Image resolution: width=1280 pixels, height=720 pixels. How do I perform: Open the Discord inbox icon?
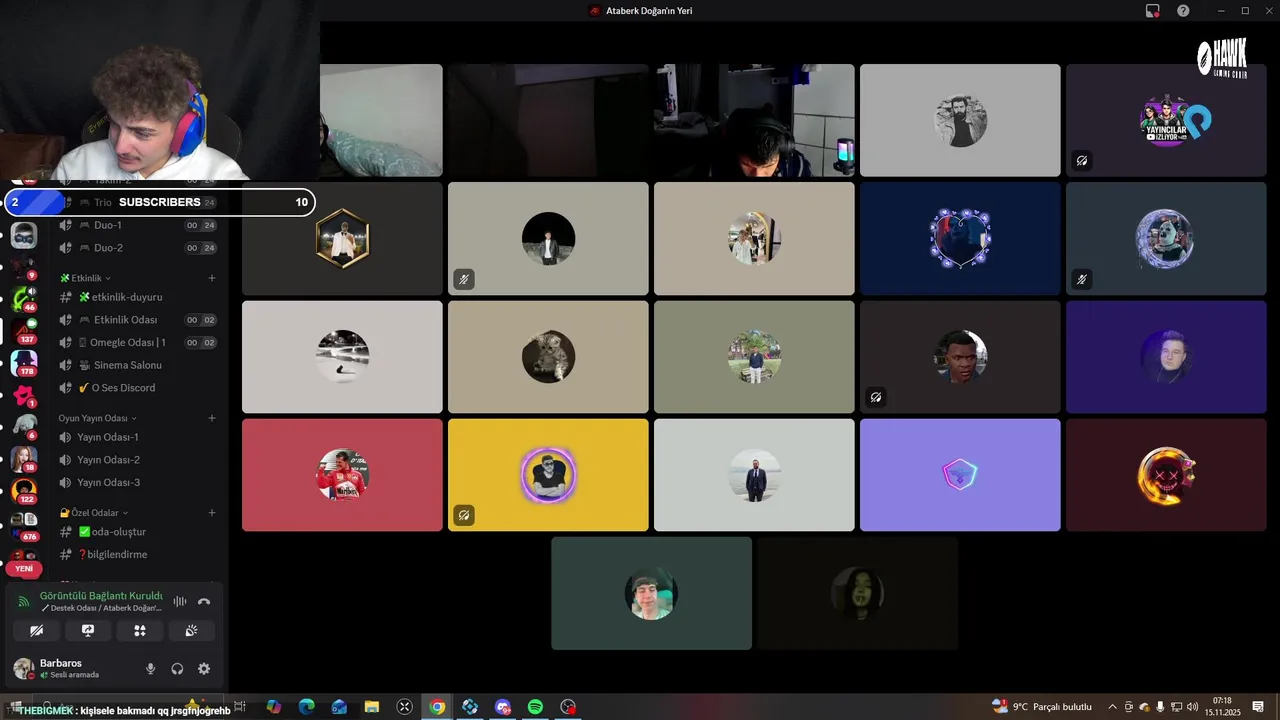pyautogui.click(x=1153, y=11)
